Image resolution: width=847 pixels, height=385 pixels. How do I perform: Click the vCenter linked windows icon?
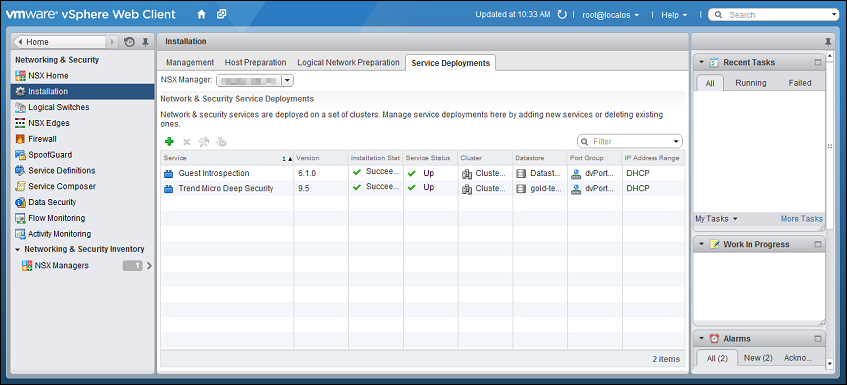point(221,15)
